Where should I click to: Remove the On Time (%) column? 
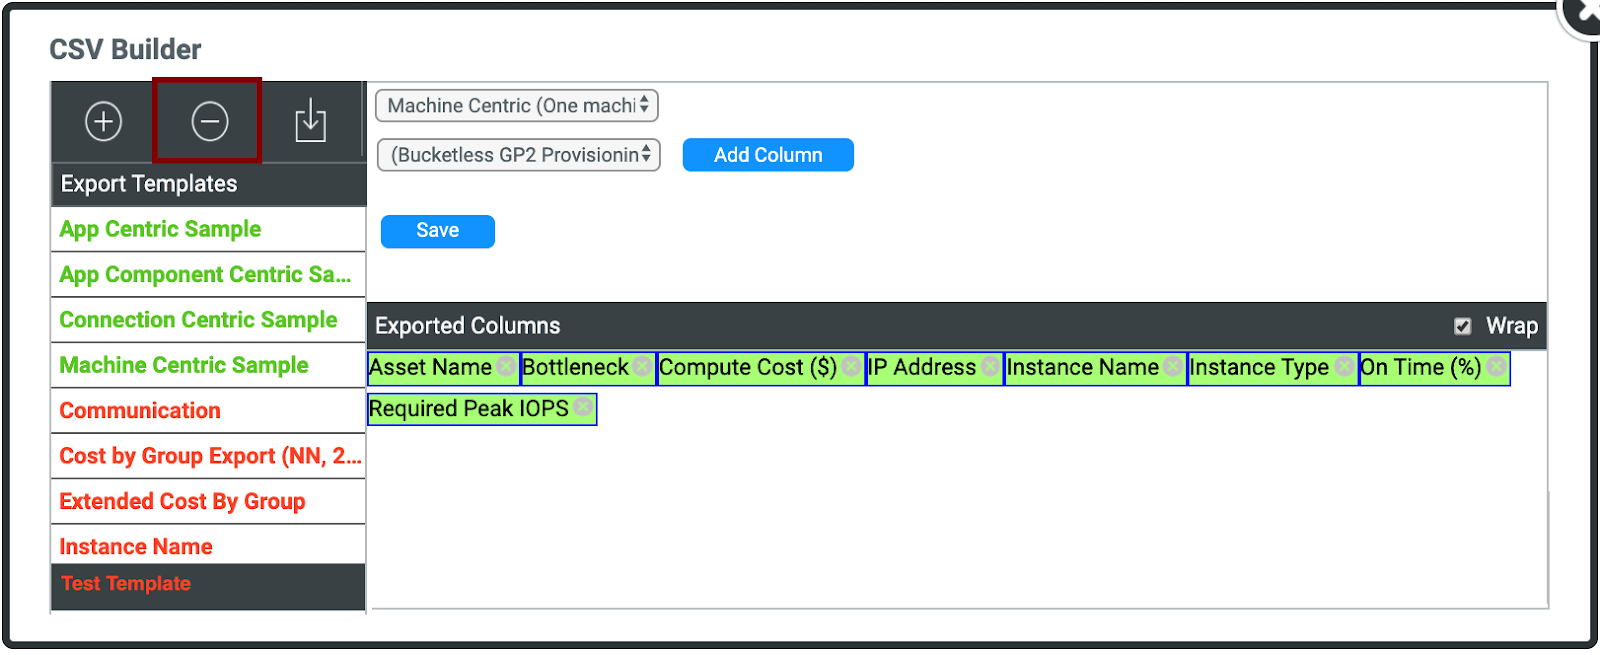(1496, 367)
